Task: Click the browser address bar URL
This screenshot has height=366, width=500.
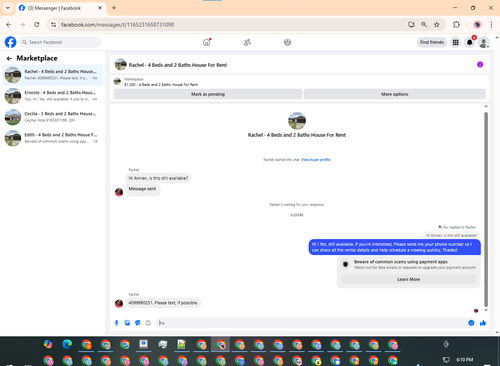Action: (x=117, y=25)
